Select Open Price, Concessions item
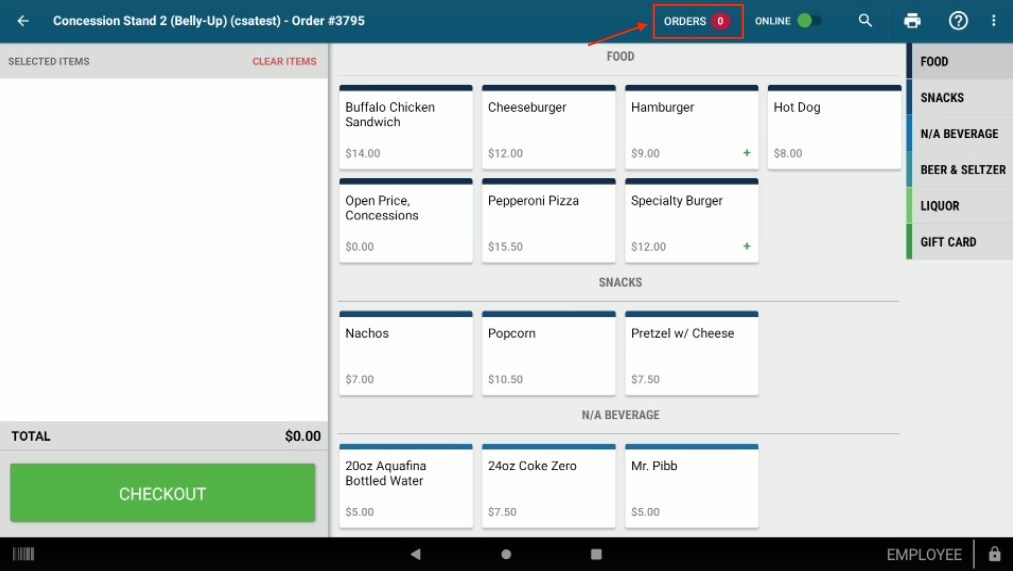This screenshot has width=1013, height=571. (x=406, y=220)
